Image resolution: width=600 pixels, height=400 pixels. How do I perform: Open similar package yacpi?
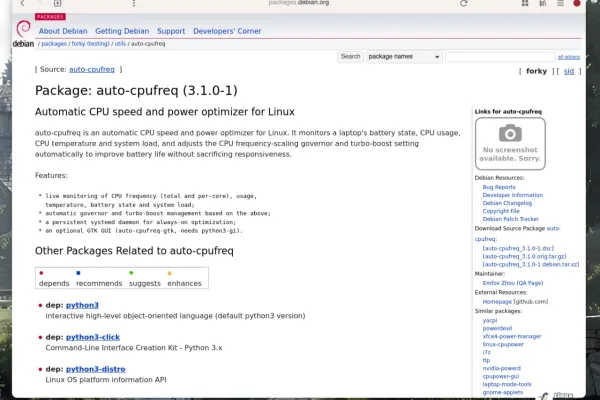pyautogui.click(x=490, y=320)
